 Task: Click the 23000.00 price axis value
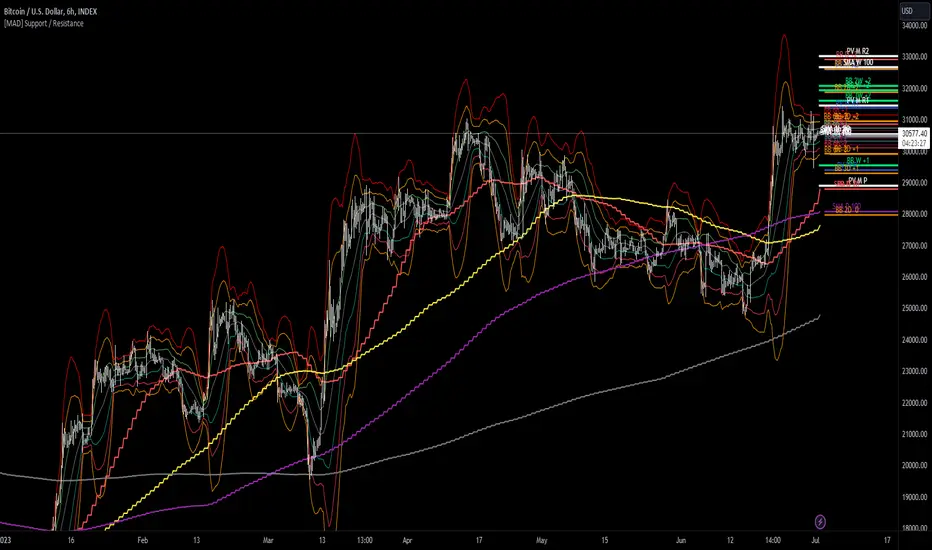[x=914, y=371]
